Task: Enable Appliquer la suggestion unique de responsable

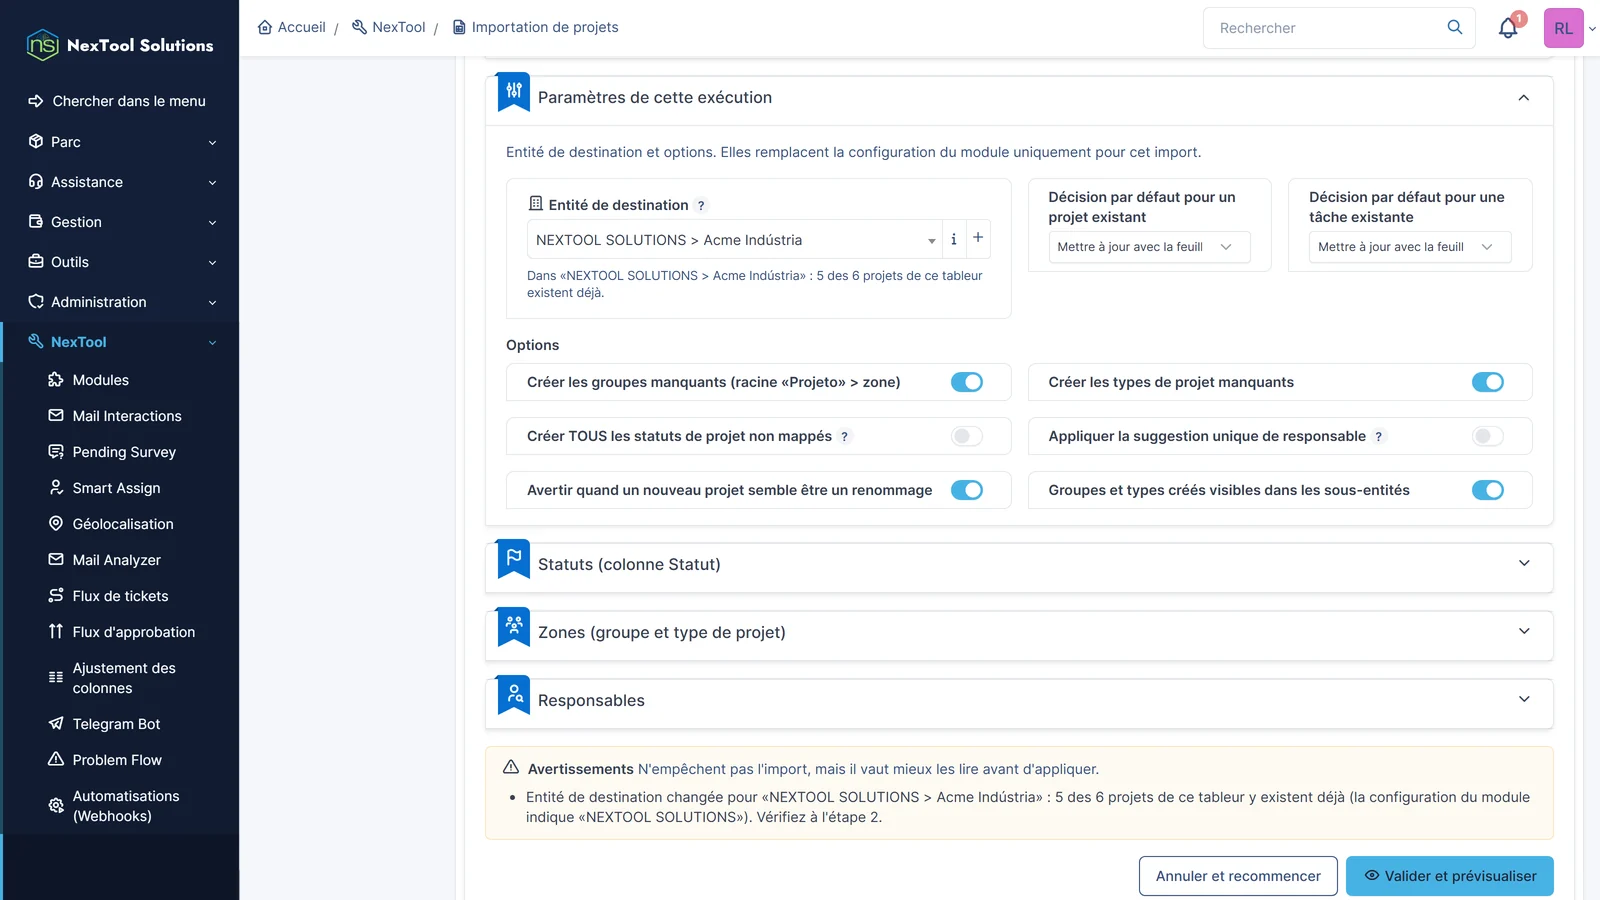Action: [x=1488, y=436]
